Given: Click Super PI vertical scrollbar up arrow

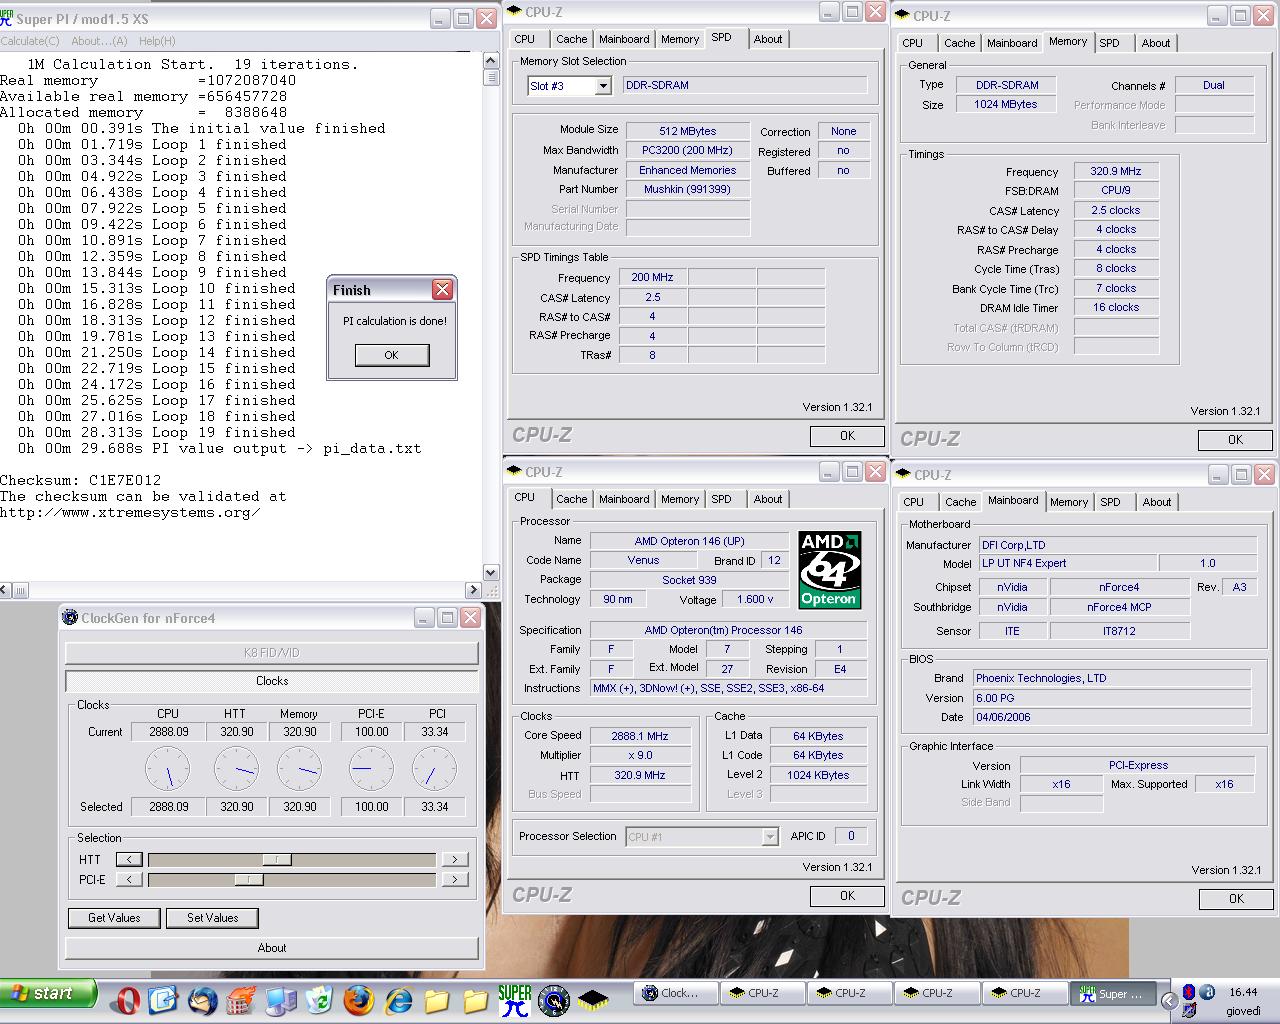Looking at the screenshot, I should [491, 60].
